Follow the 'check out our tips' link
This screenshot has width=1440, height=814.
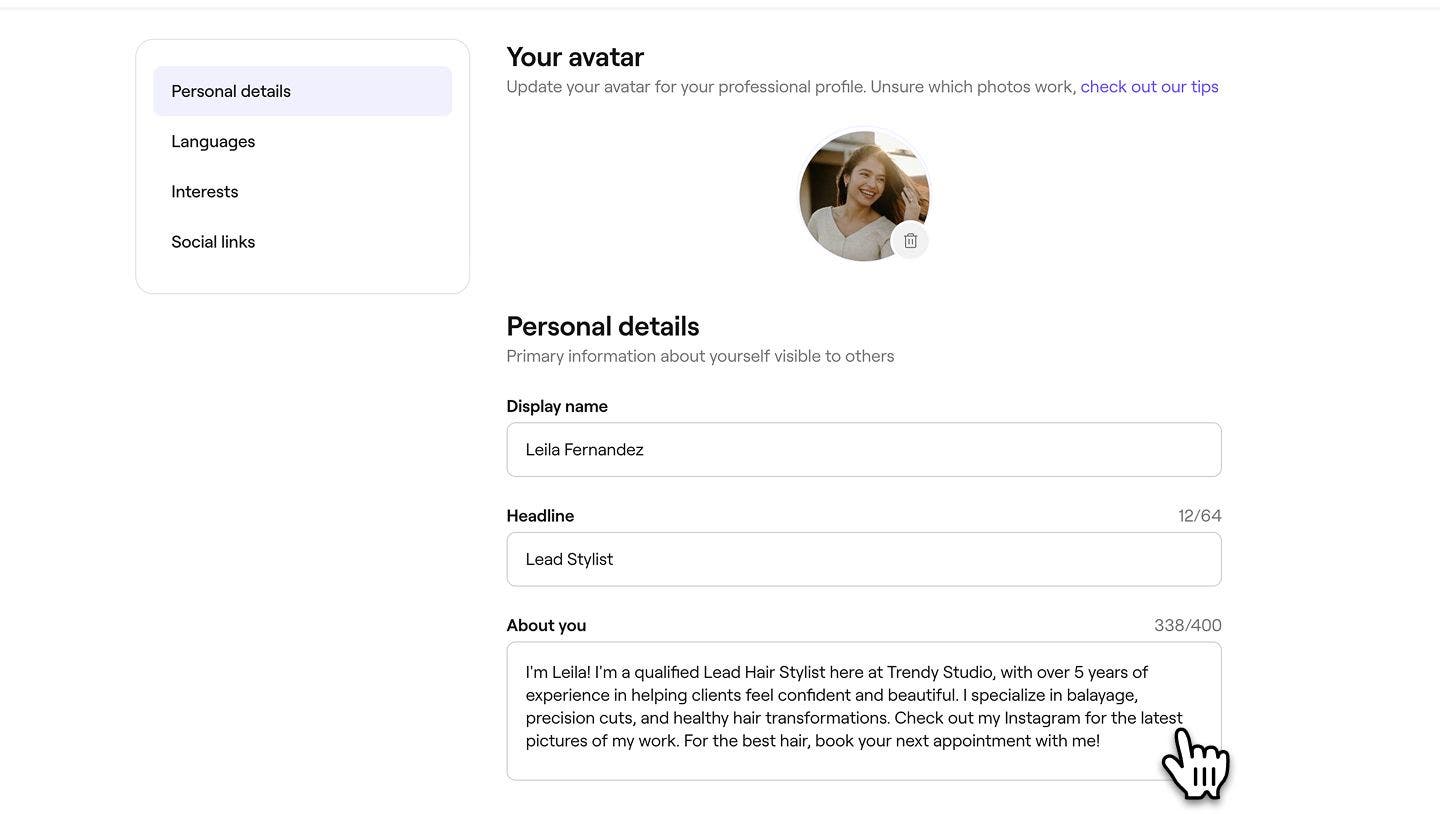click(x=1149, y=87)
